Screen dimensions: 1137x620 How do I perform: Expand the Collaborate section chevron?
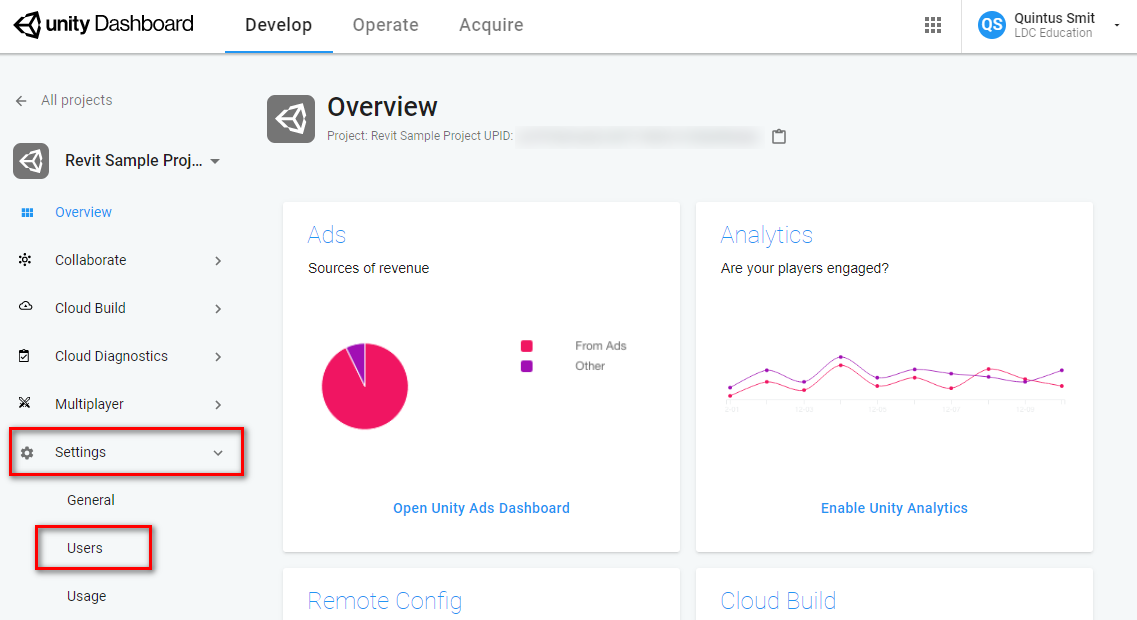pyautogui.click(x=218, y=261)
